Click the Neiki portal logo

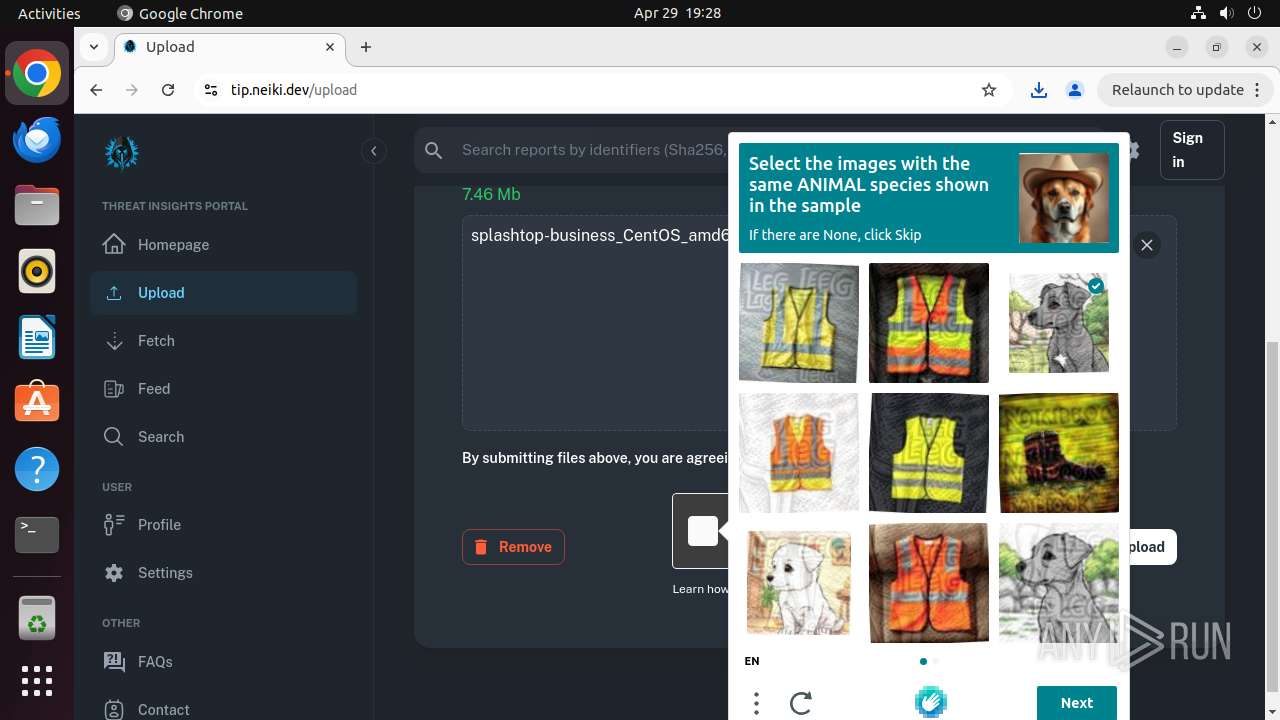(122, 152)
